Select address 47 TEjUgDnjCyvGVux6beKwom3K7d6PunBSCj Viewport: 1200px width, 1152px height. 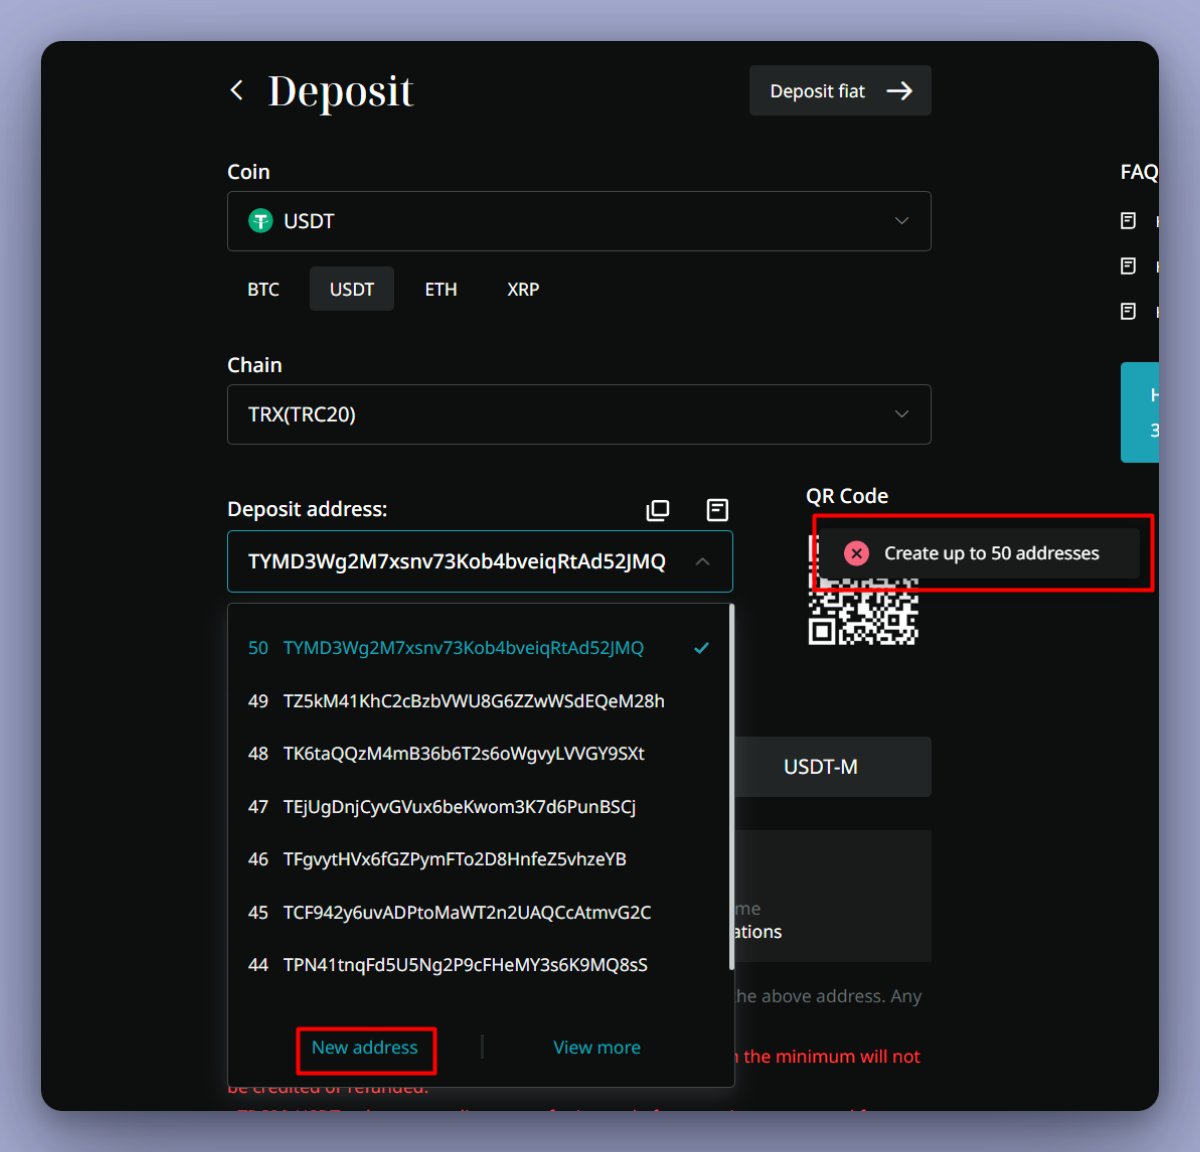(x=479, y=807)
